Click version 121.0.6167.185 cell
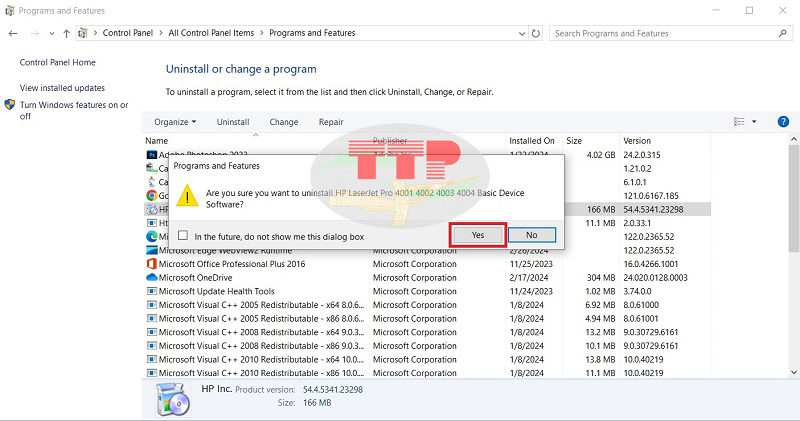The height and width of the screenshot is (421, 800). [651, 195]
